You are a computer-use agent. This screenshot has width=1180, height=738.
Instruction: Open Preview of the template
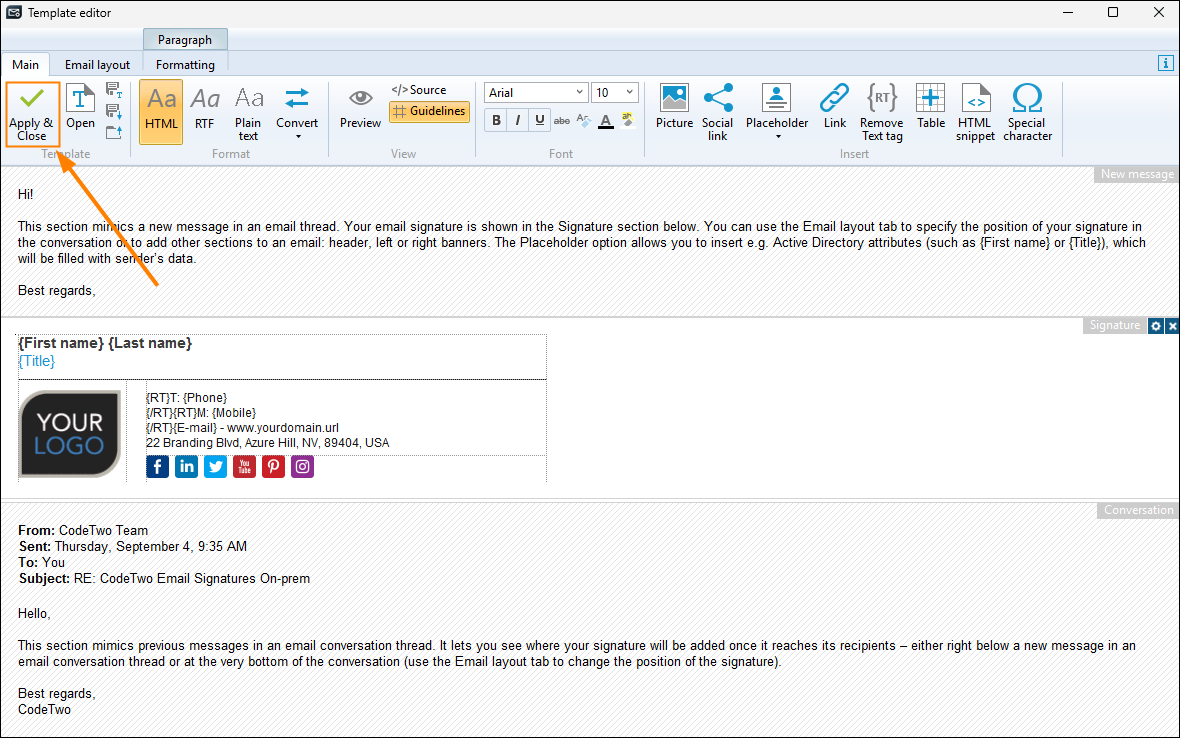[x=360, y=108]
